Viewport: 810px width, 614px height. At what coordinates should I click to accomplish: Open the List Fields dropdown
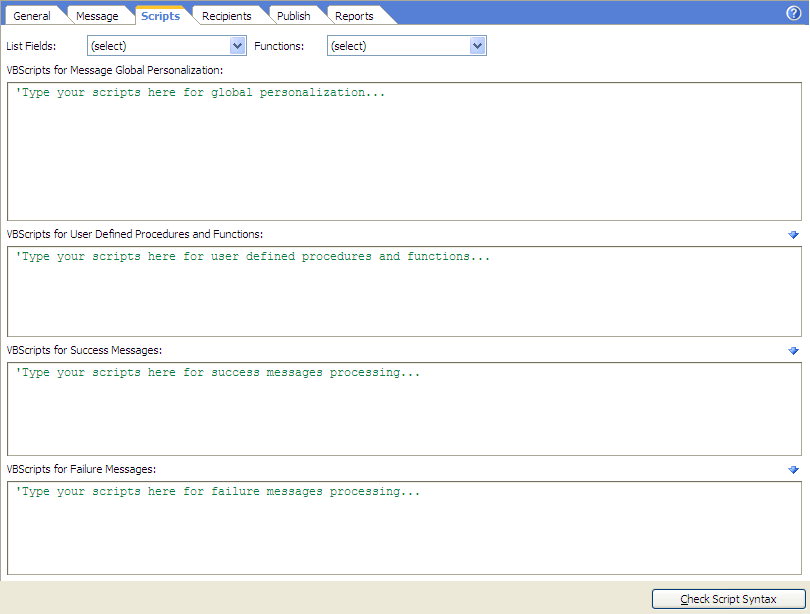pyautogui.click(x=167, y=46)
